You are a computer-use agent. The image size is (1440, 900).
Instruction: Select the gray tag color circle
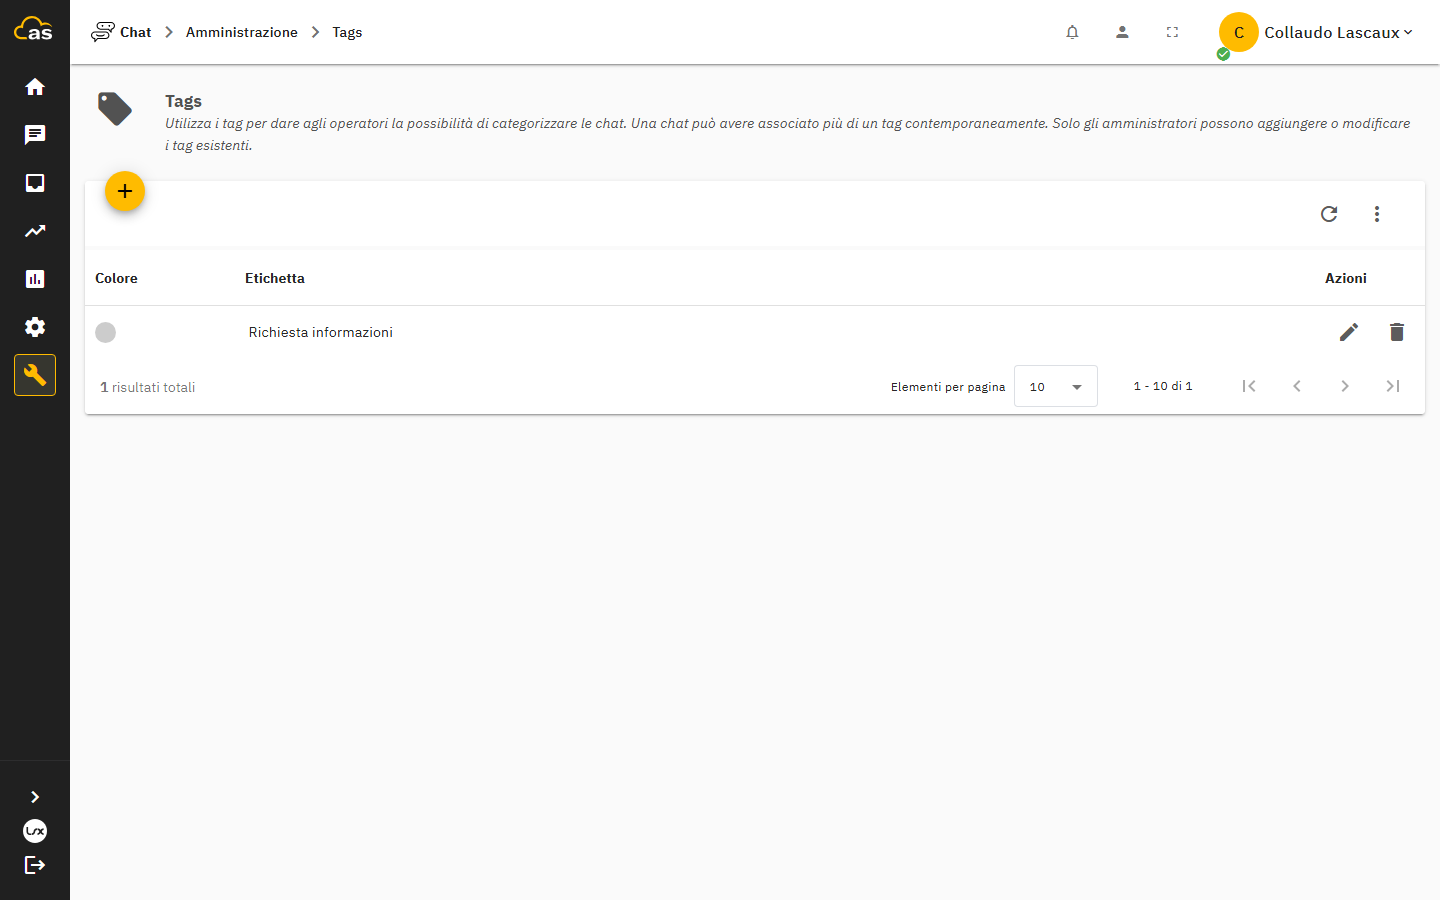click(x=106, y=332)
